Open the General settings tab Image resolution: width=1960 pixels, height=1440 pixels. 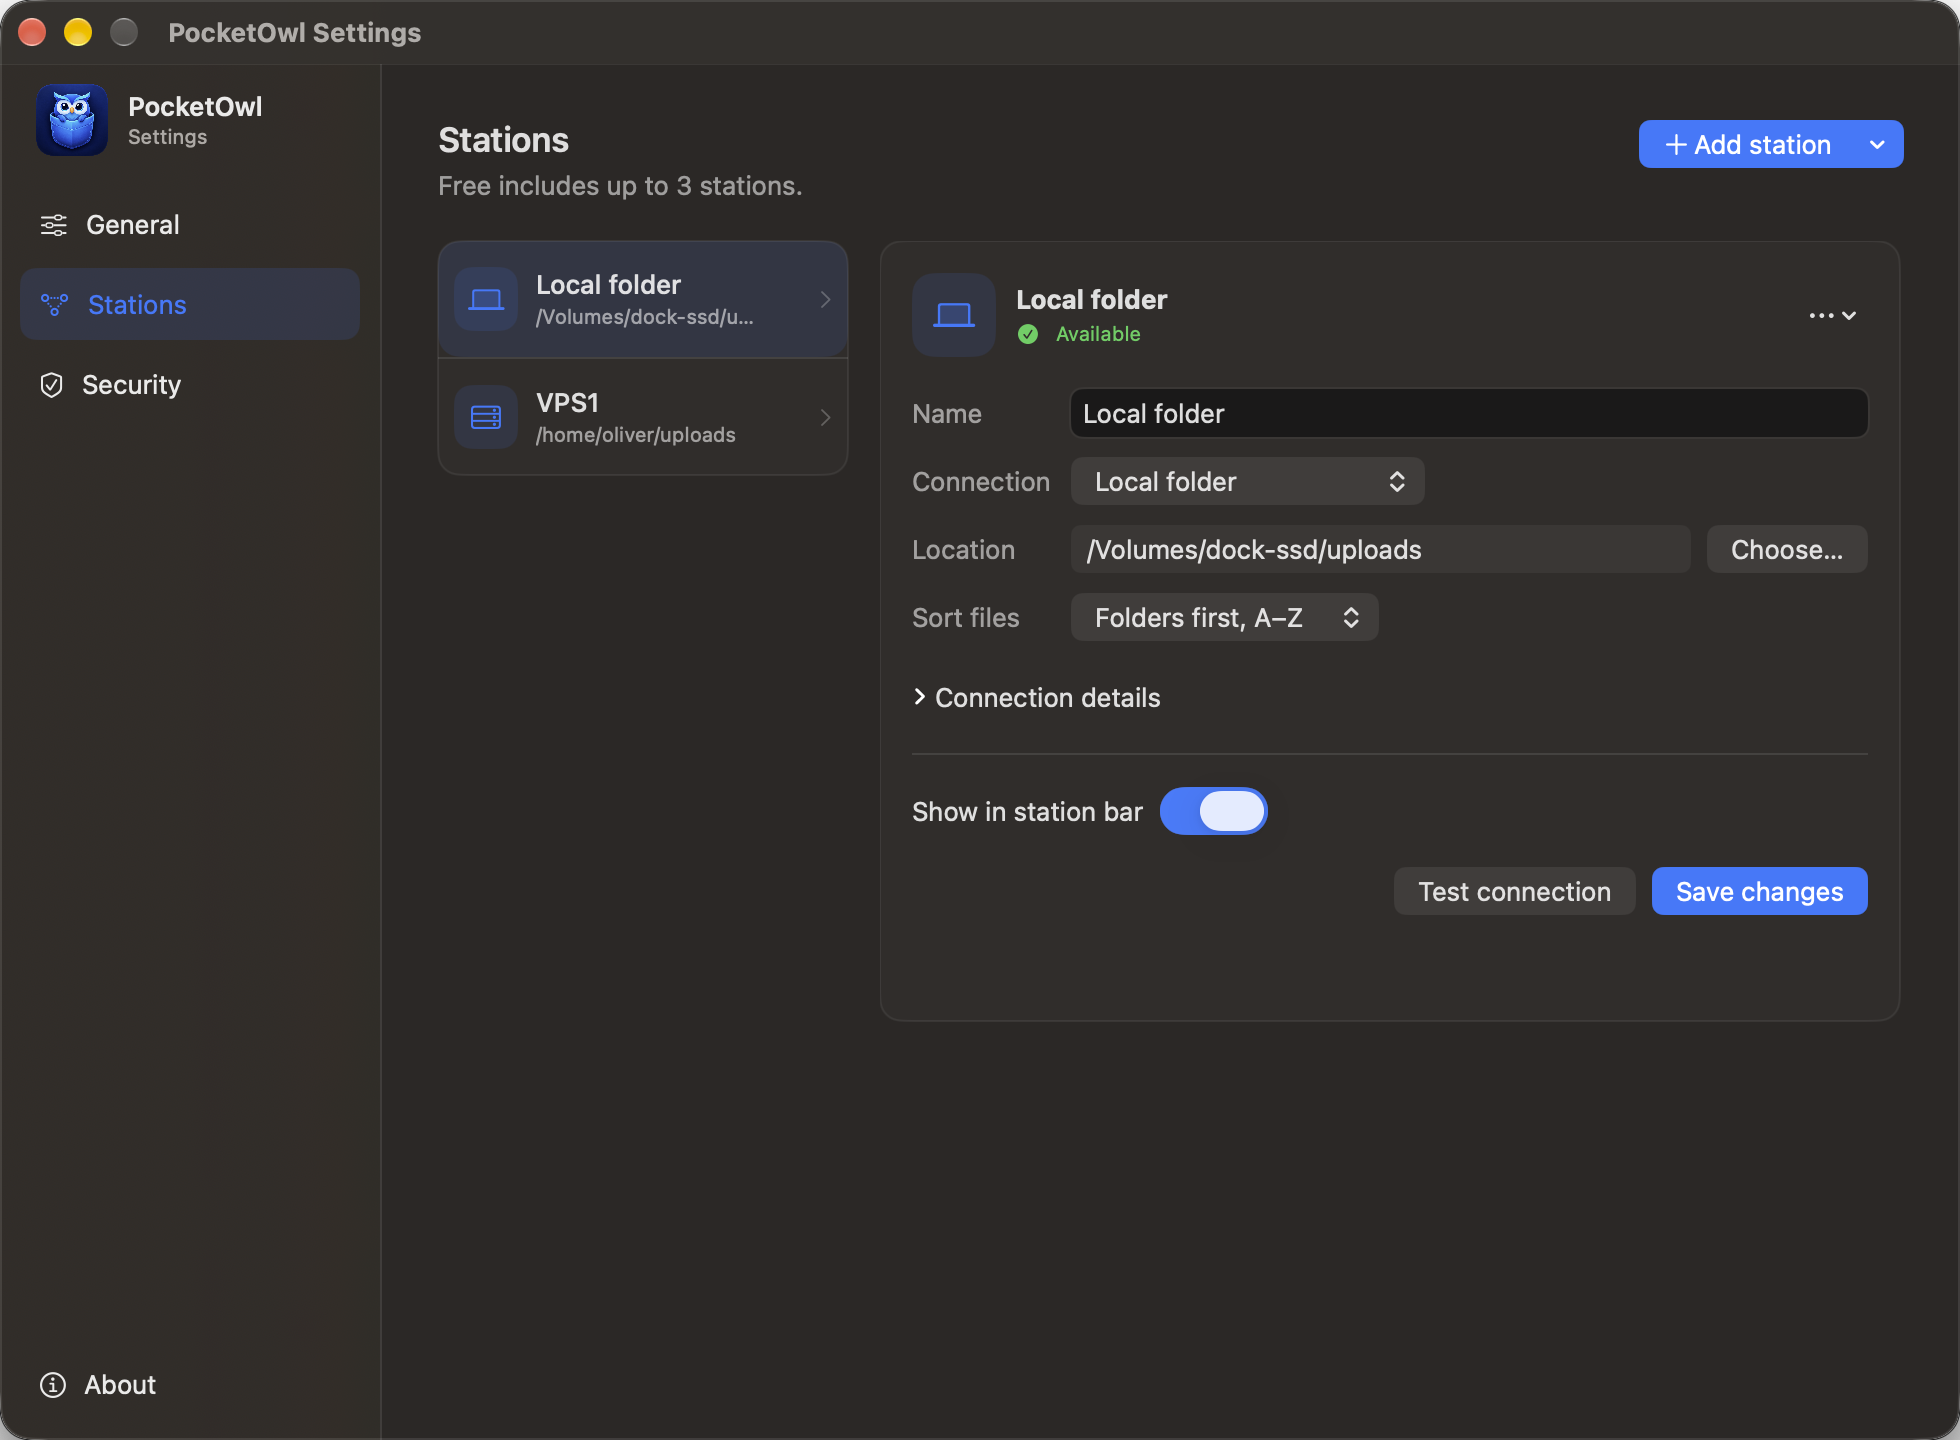[190, 225]
